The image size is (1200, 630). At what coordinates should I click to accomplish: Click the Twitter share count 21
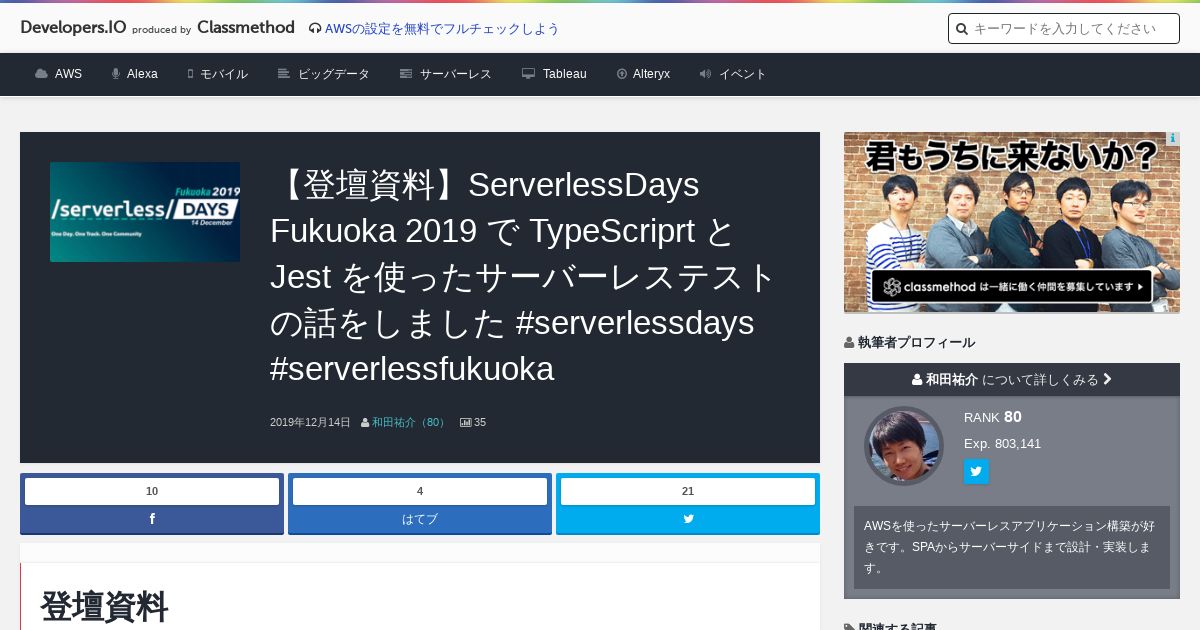pyautogui.click(x=688, y=491)
